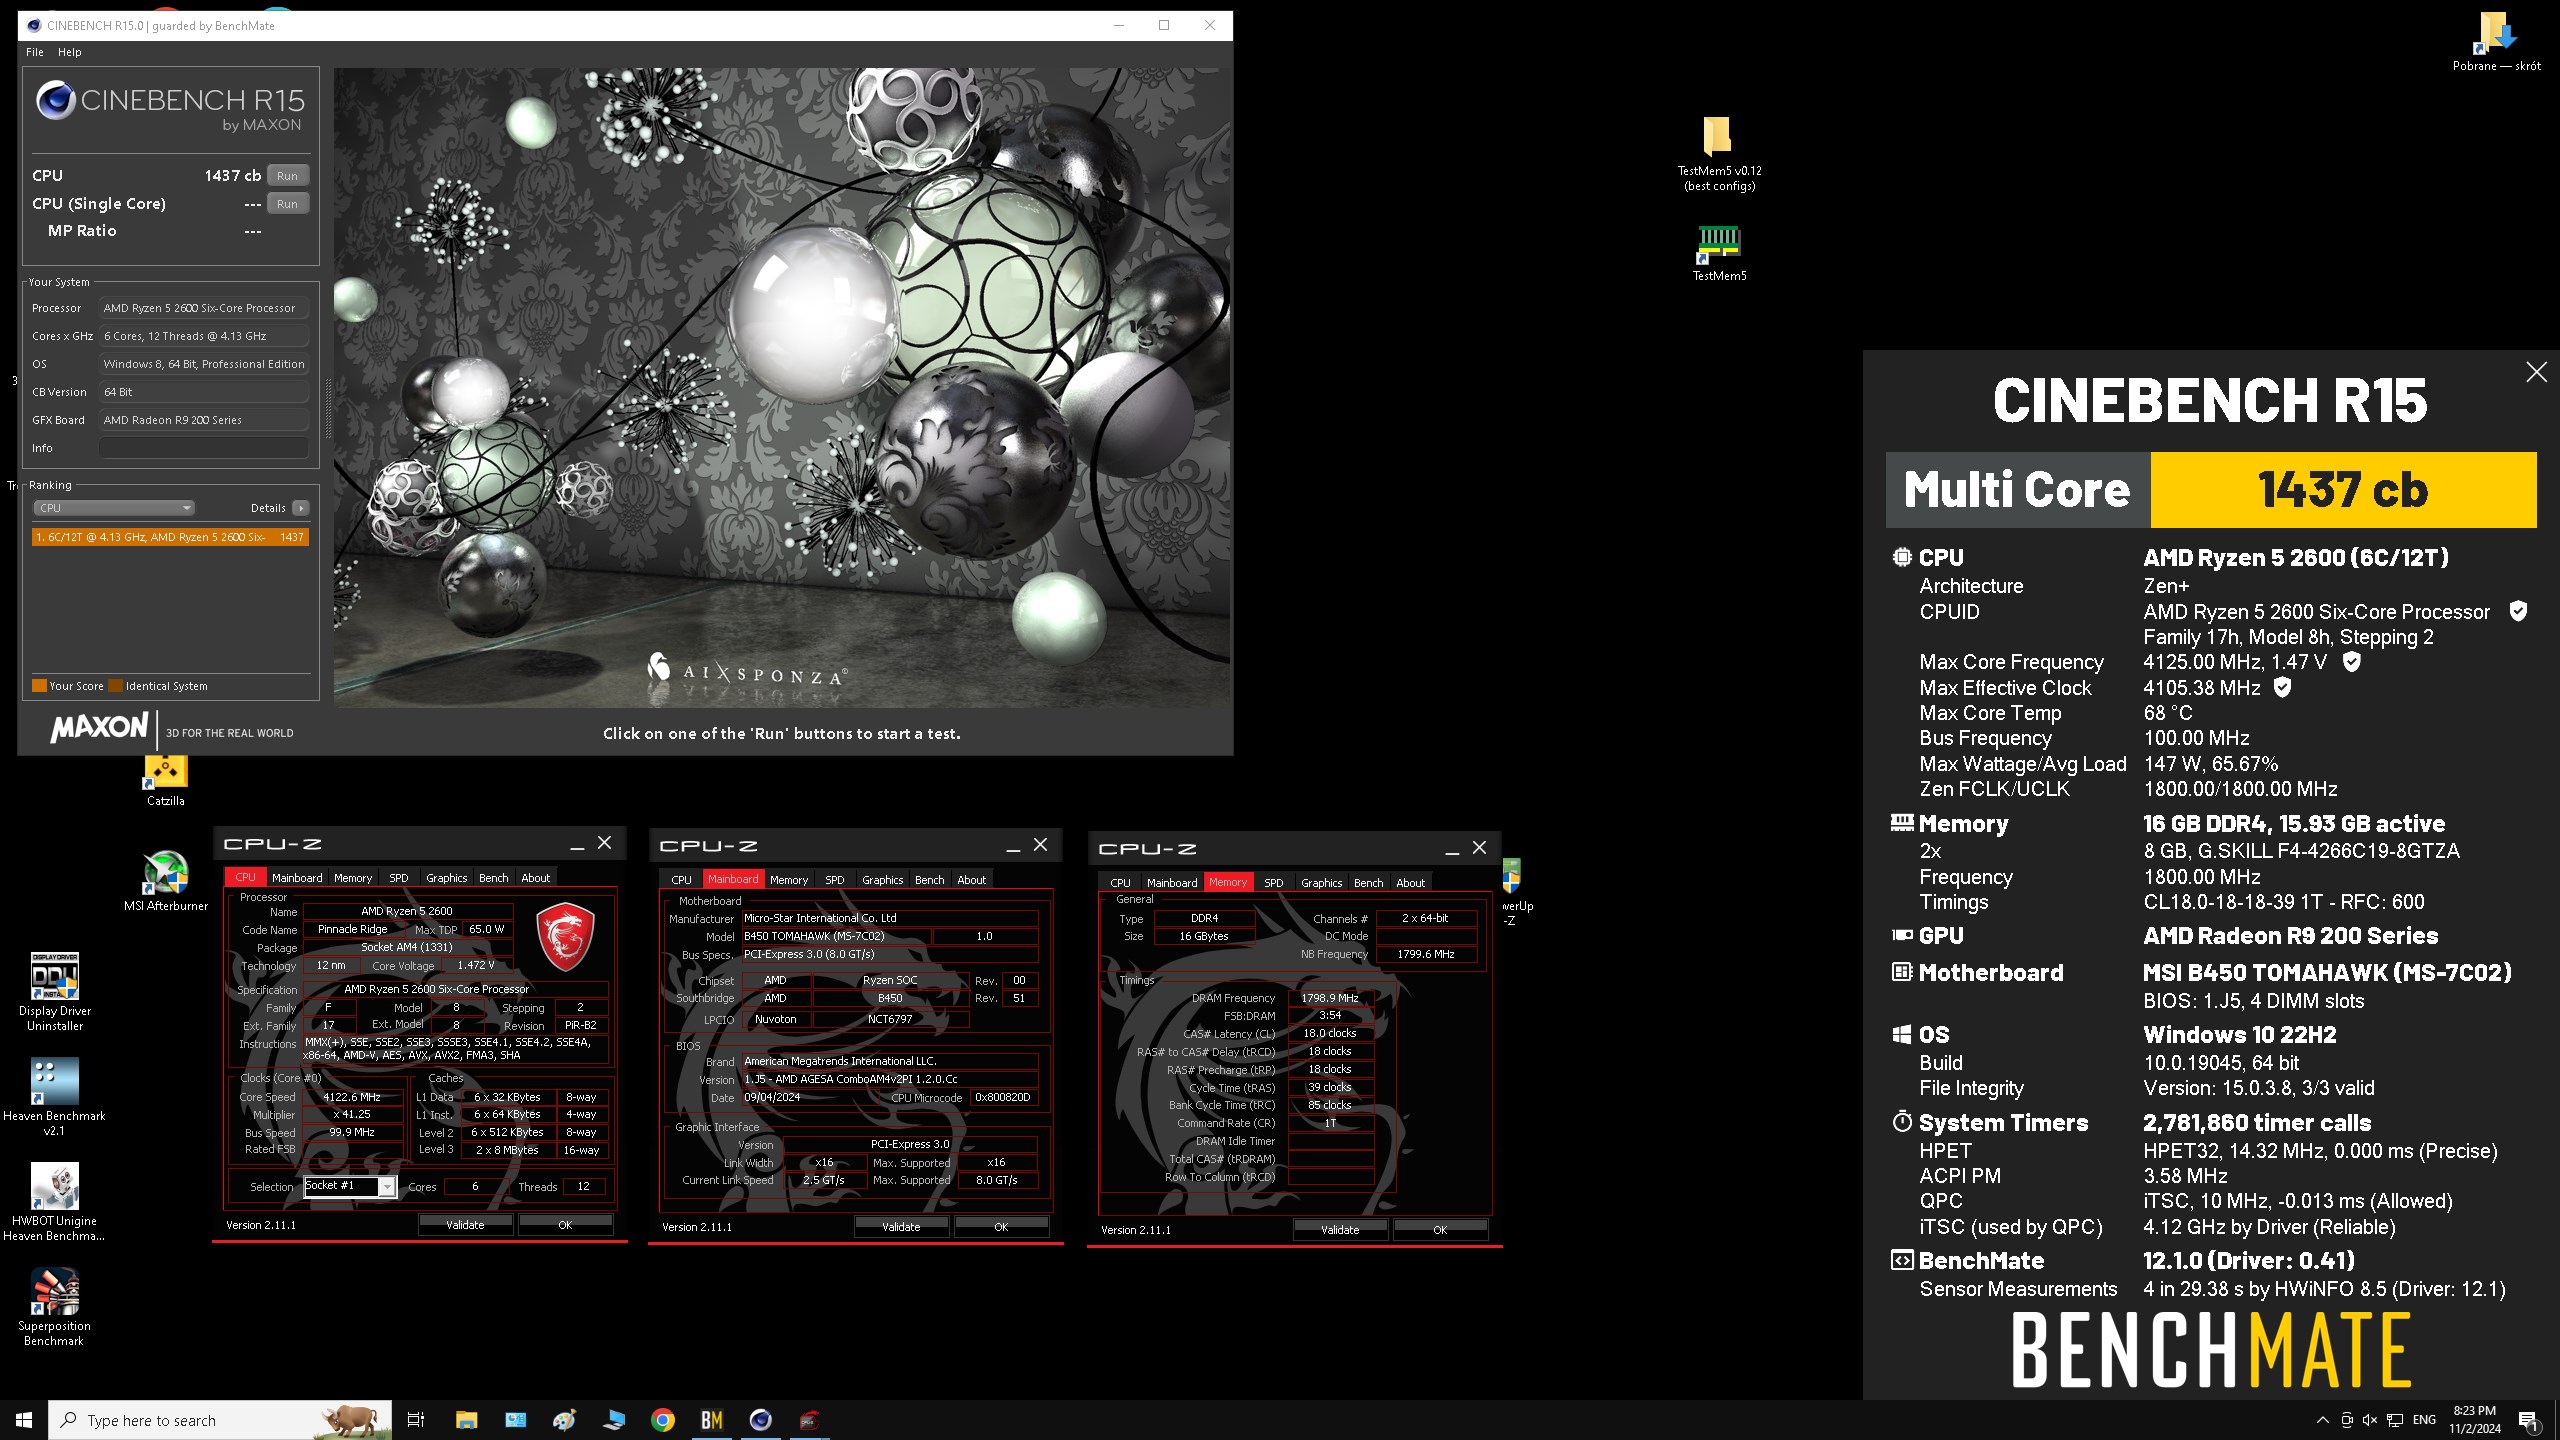Click Validate in Memory CPU-Z window
This screenshot has width=2560, height=1440.
[1340, 1230]
